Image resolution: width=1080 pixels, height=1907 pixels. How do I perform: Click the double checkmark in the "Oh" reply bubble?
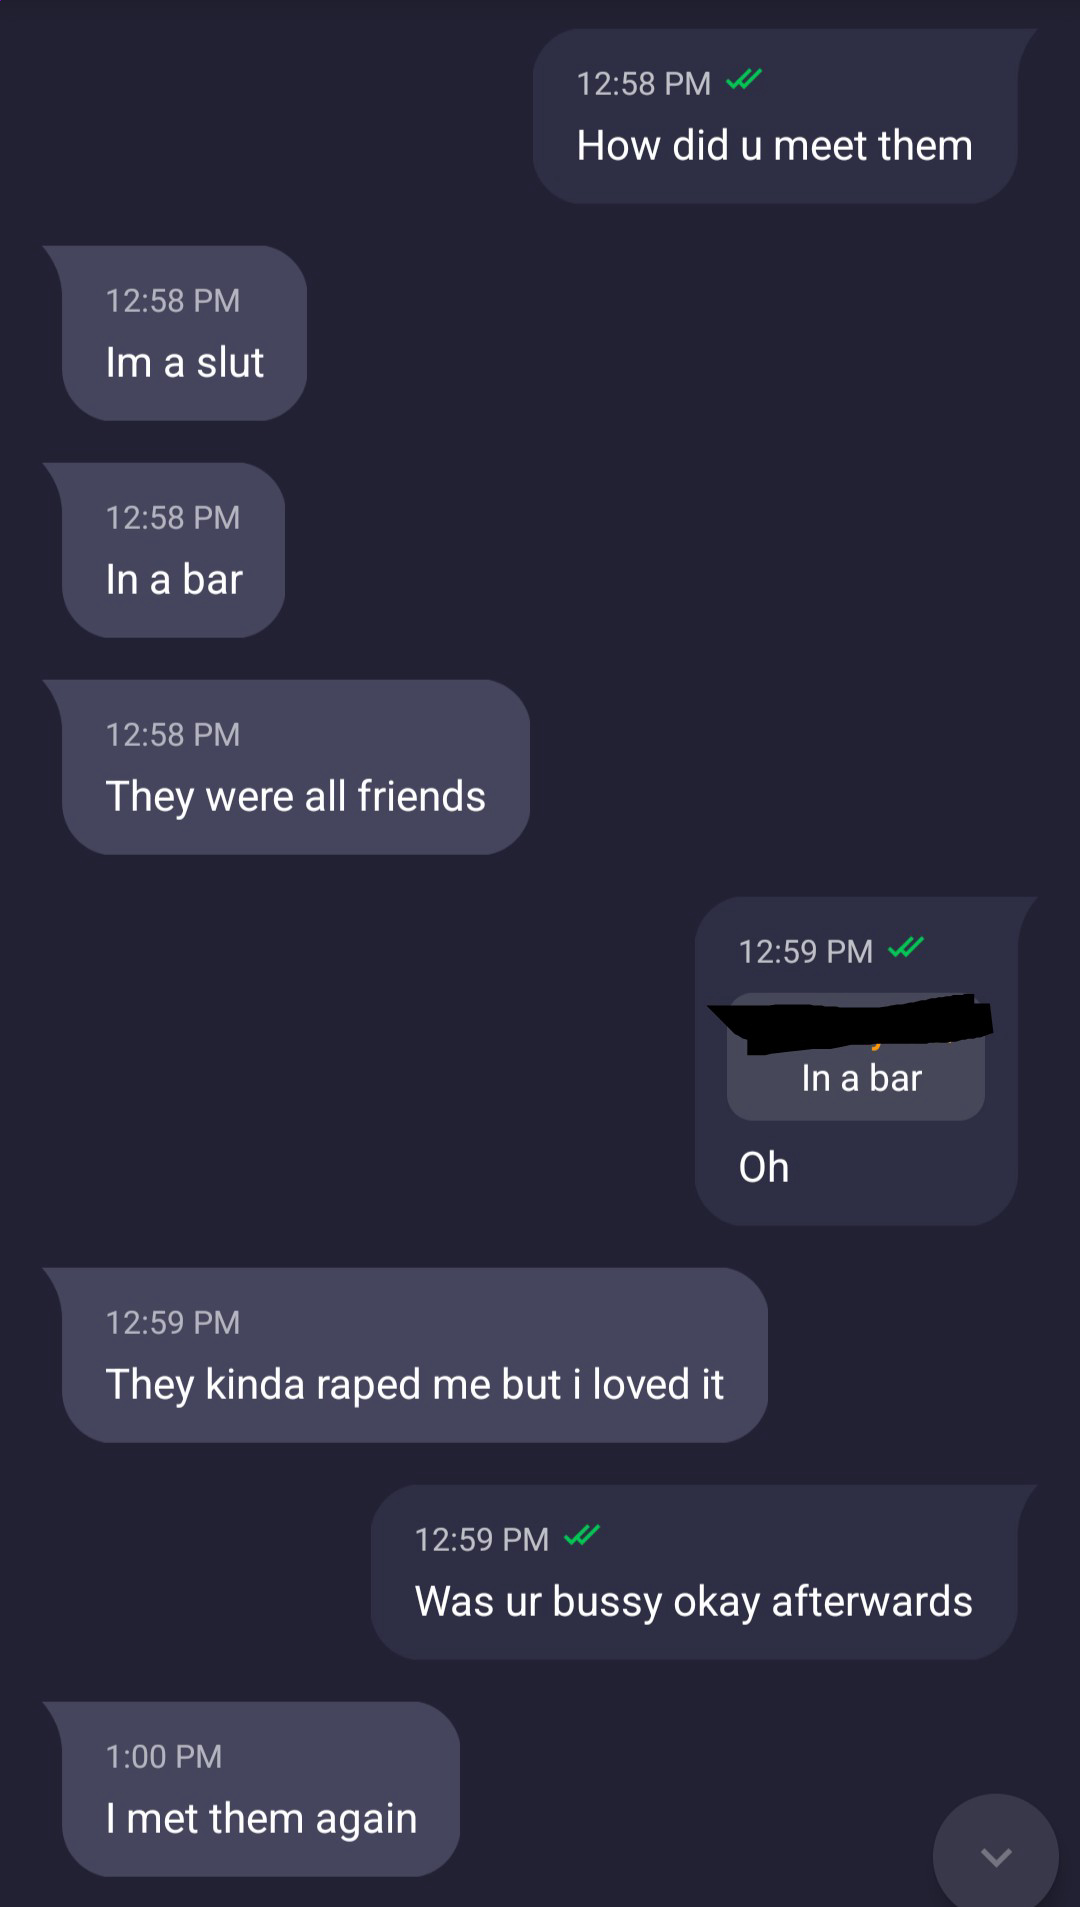pos(906,948)
